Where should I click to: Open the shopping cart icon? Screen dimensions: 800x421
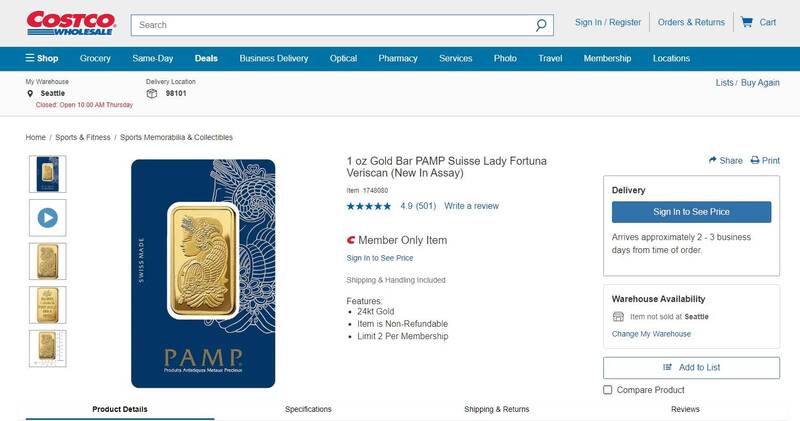(x=746, y=22)
